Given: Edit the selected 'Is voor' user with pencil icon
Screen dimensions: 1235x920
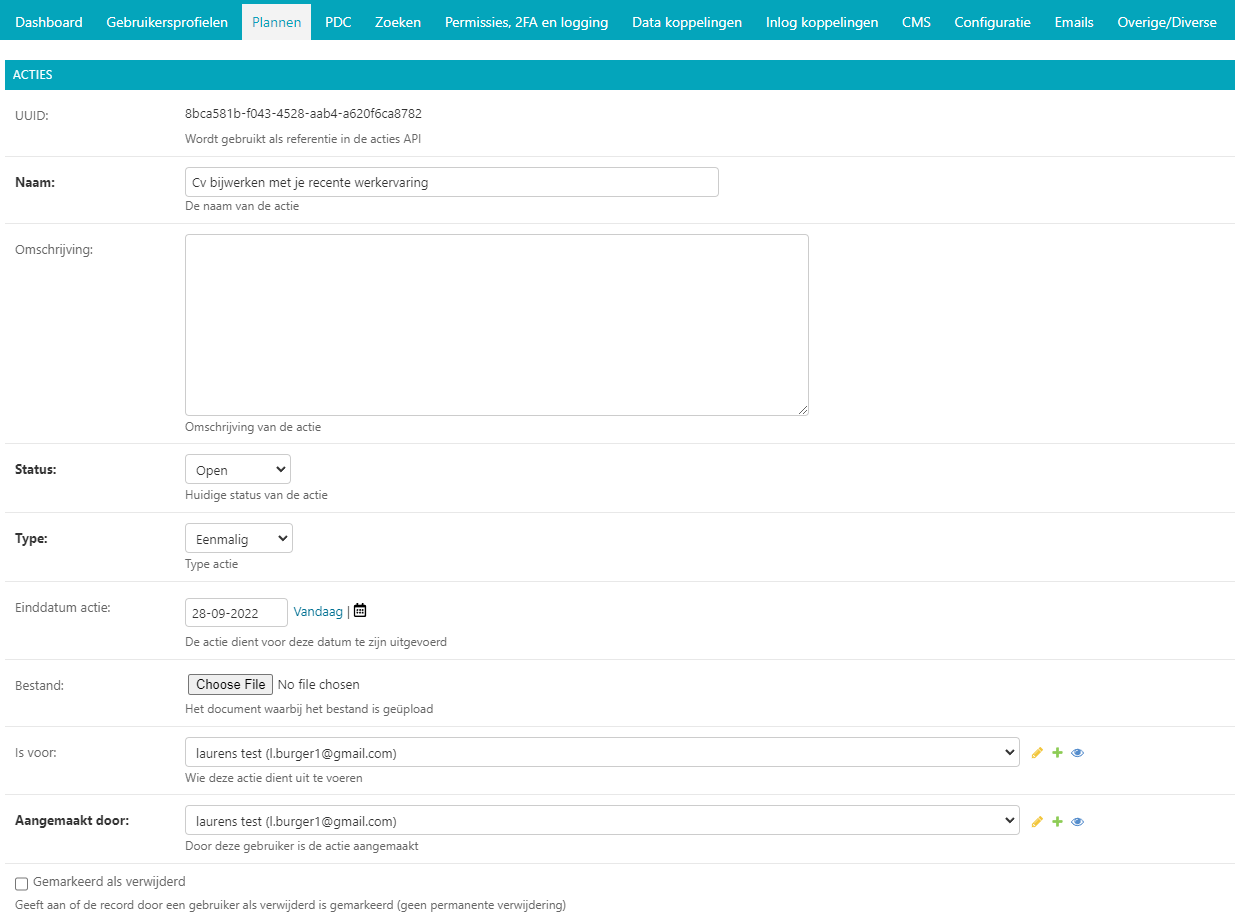Looking at the screenshot, I should pos(1037,753).
